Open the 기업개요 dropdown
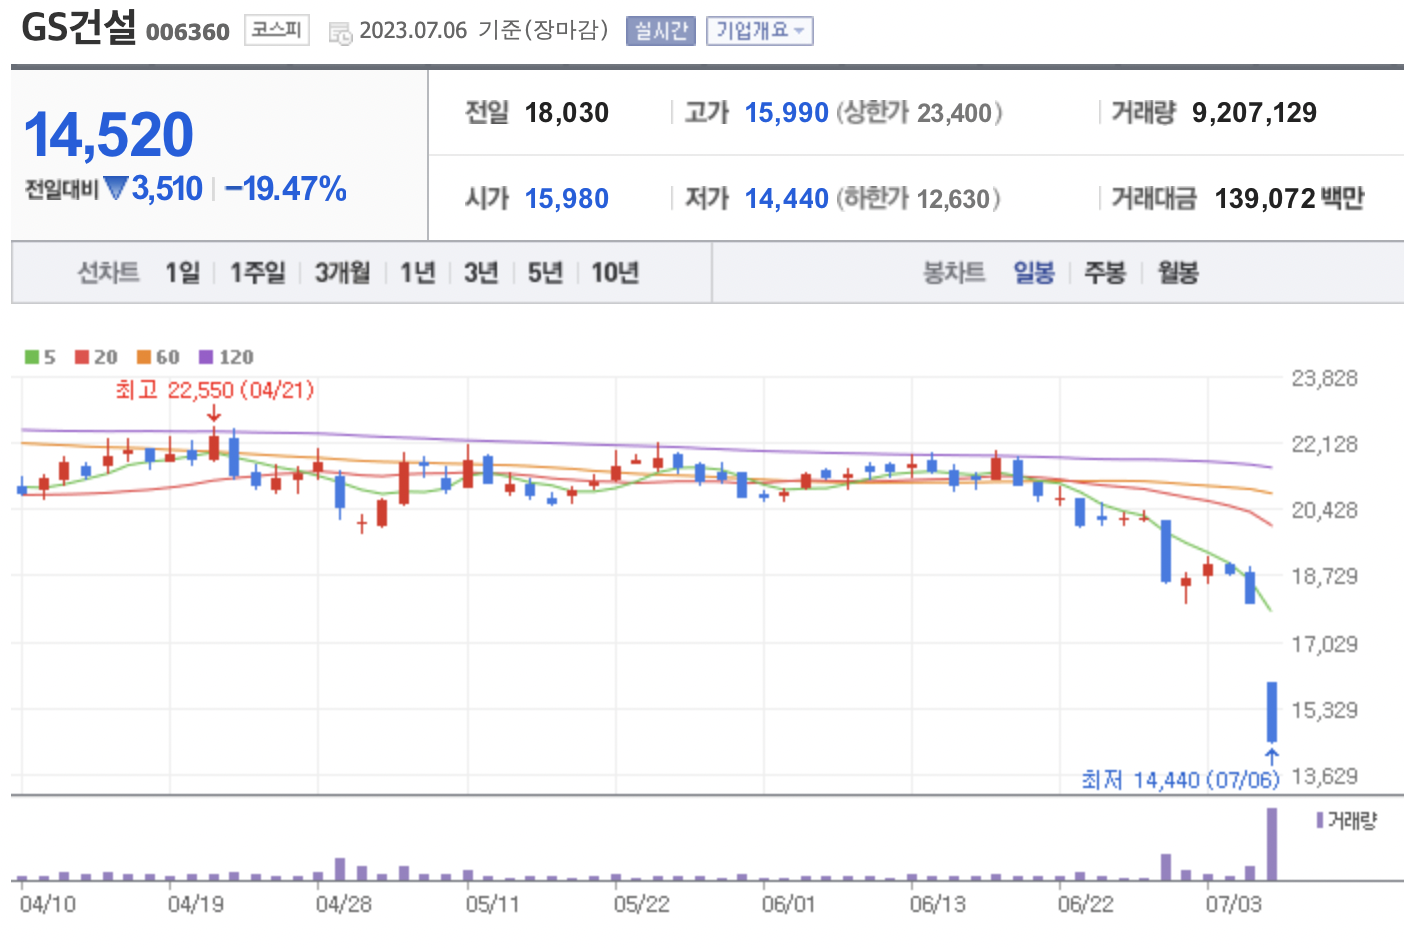The width and height of the screenshot is (1404, 948). 760,31
